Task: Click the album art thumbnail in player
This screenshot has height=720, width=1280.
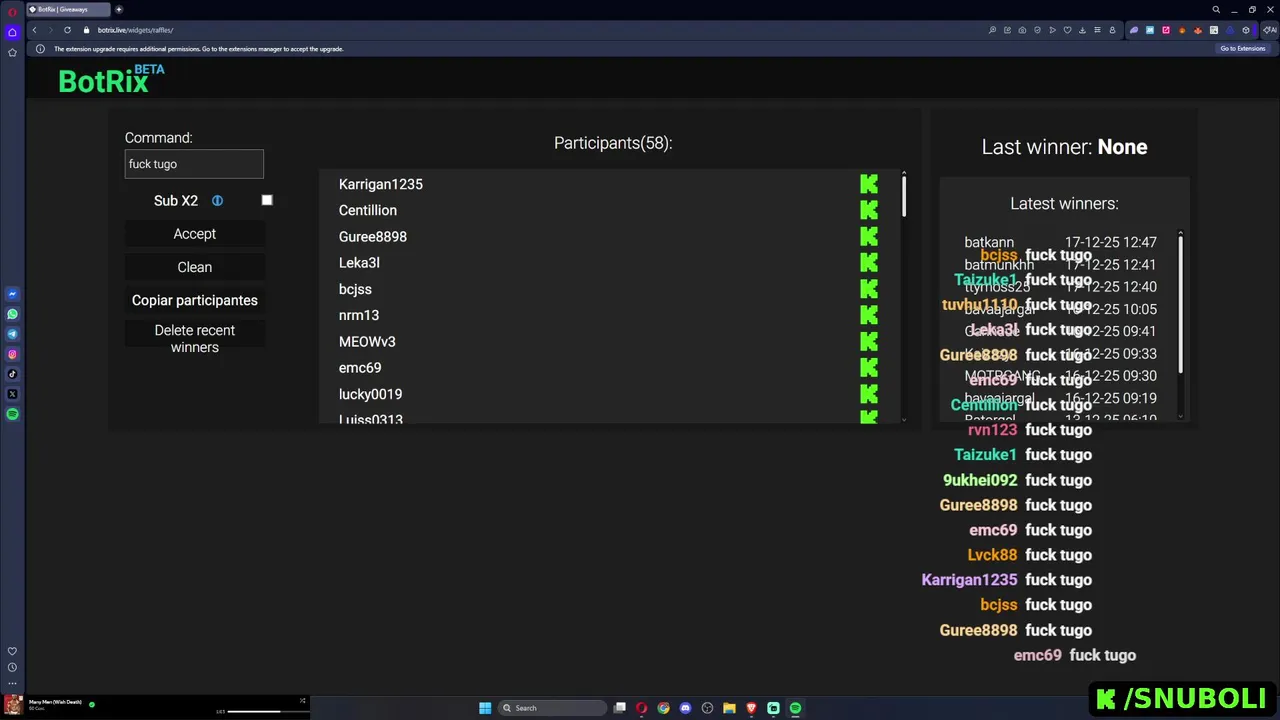Action: (x=13, y=705)
